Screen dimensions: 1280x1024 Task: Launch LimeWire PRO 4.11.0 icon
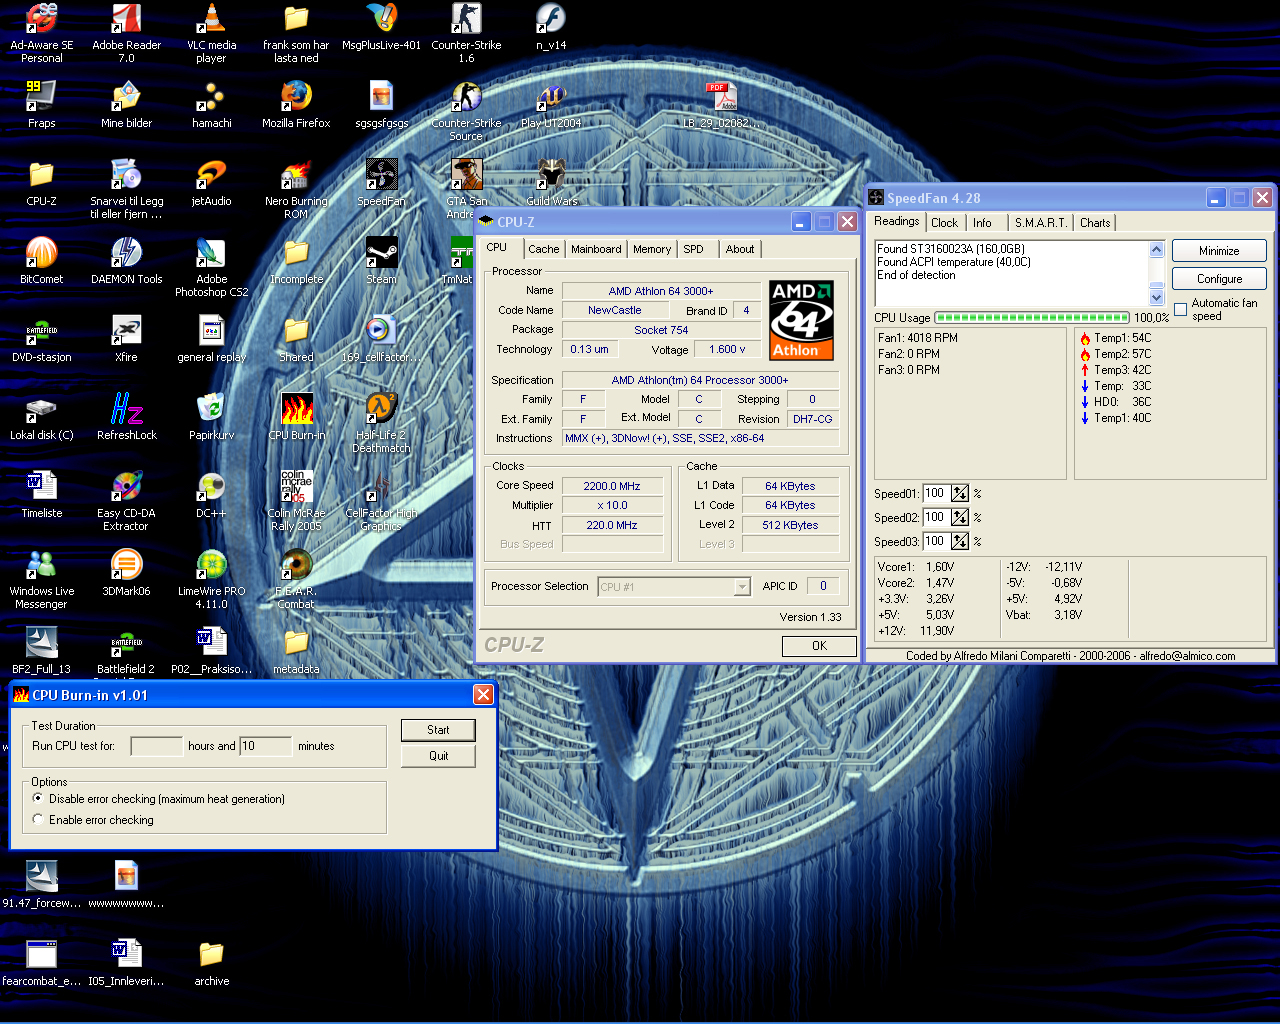pyautogui.click(x=211, y=580)
